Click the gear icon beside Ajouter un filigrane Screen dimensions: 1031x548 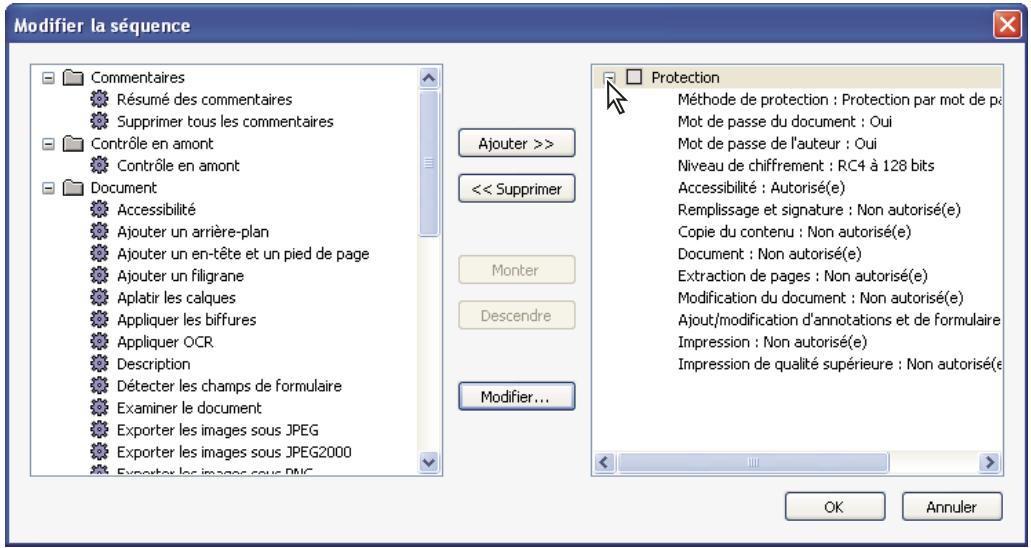(x=99, y=276)
